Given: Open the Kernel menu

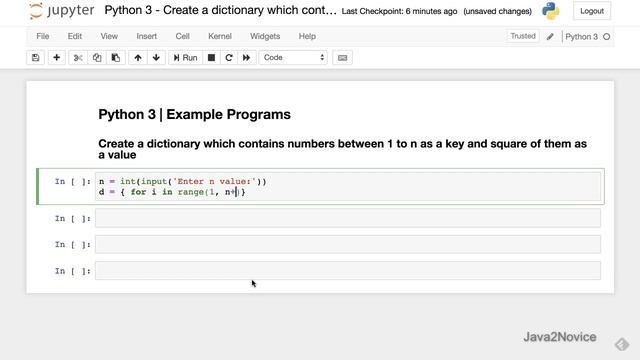Looking at the screenshot, I should pyautogui.click(x=220, y=36).
